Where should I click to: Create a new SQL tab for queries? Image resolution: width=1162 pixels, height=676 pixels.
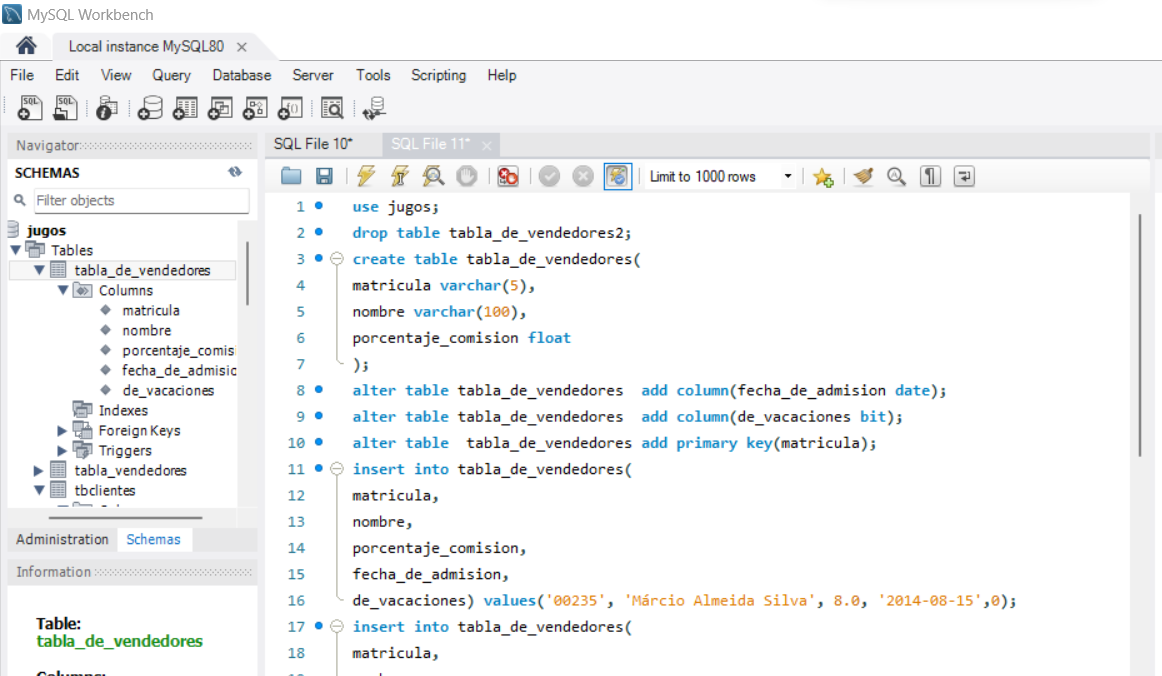30,108
